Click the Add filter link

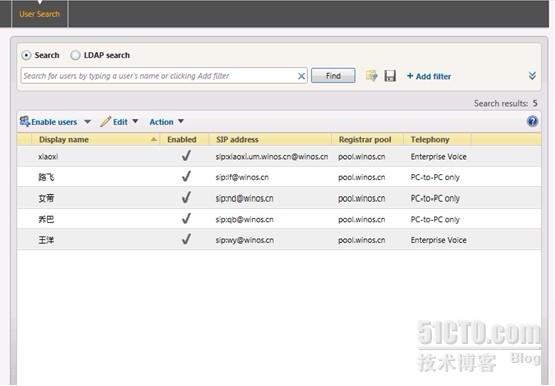click(429, 76)
